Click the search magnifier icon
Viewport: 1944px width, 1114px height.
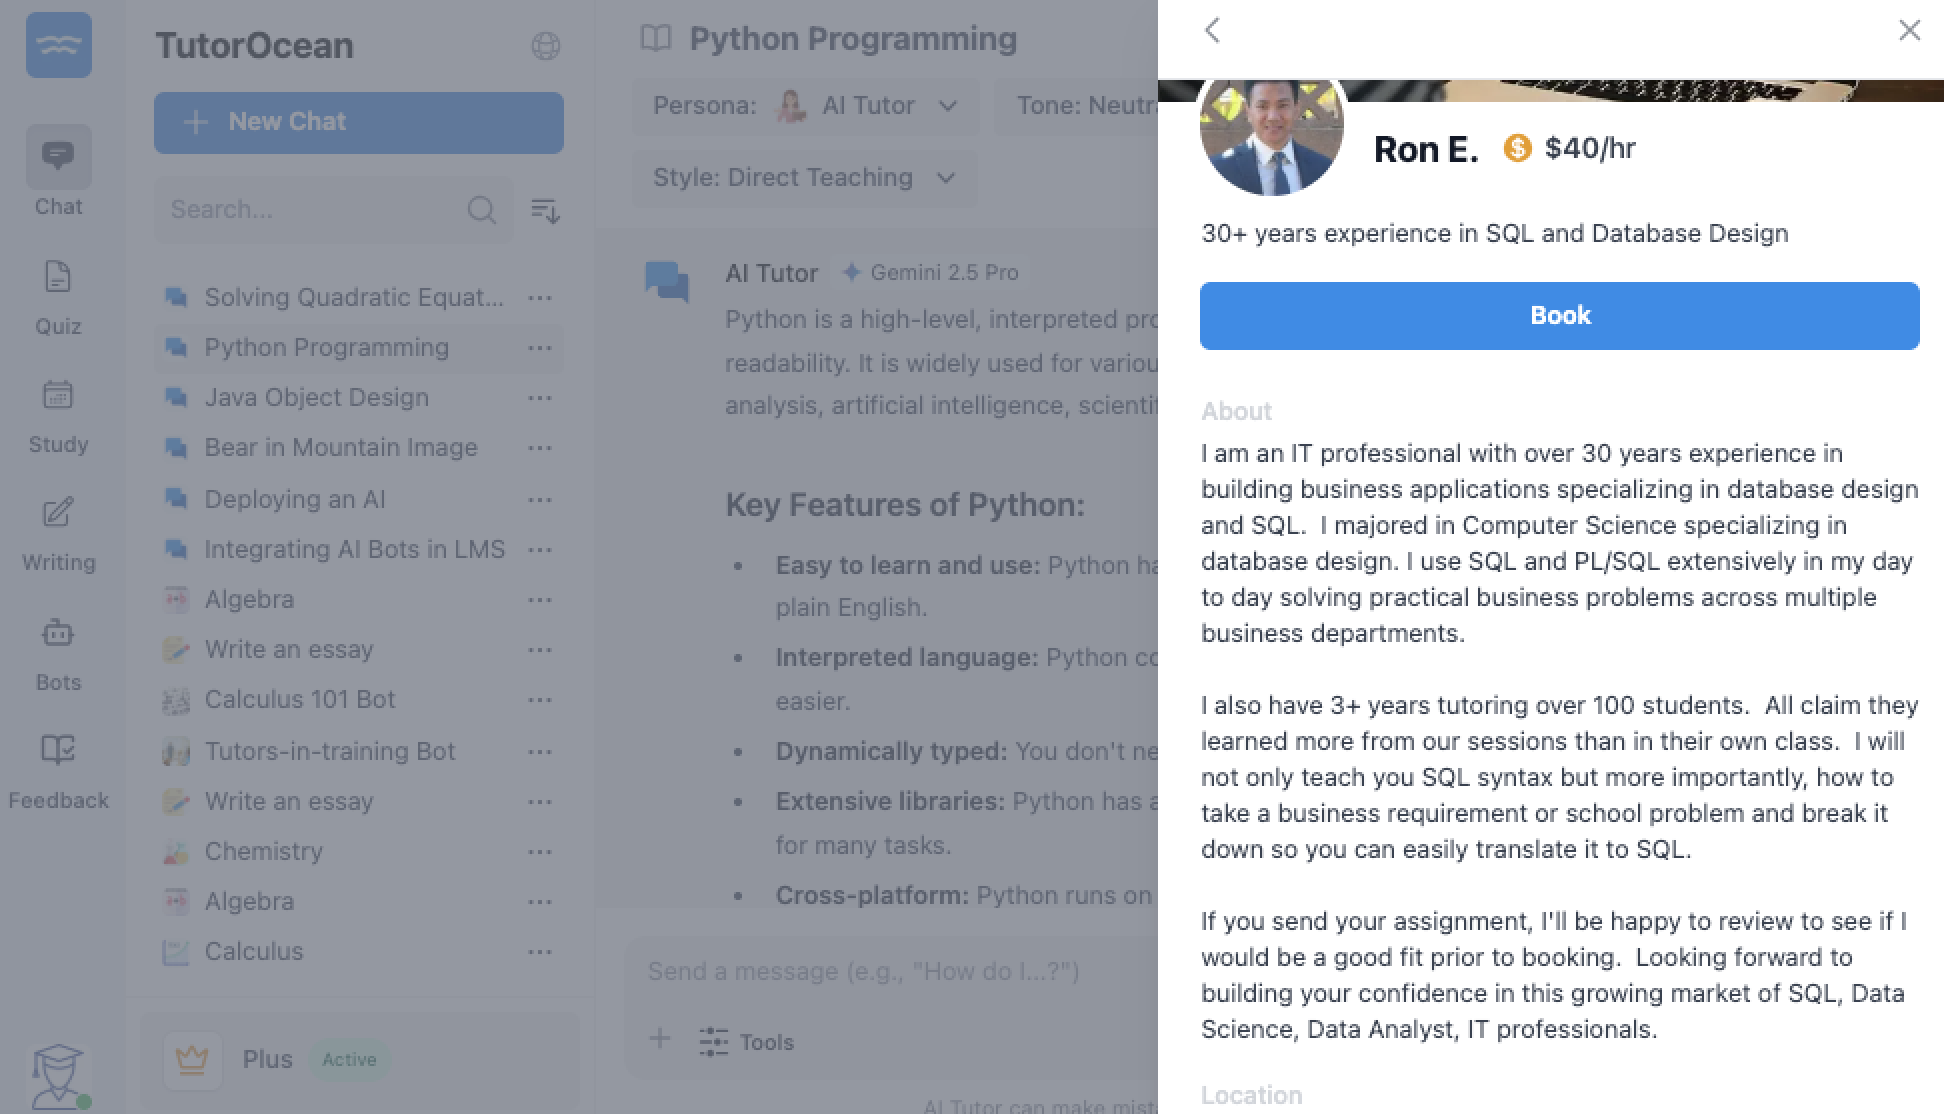(481, 210)
